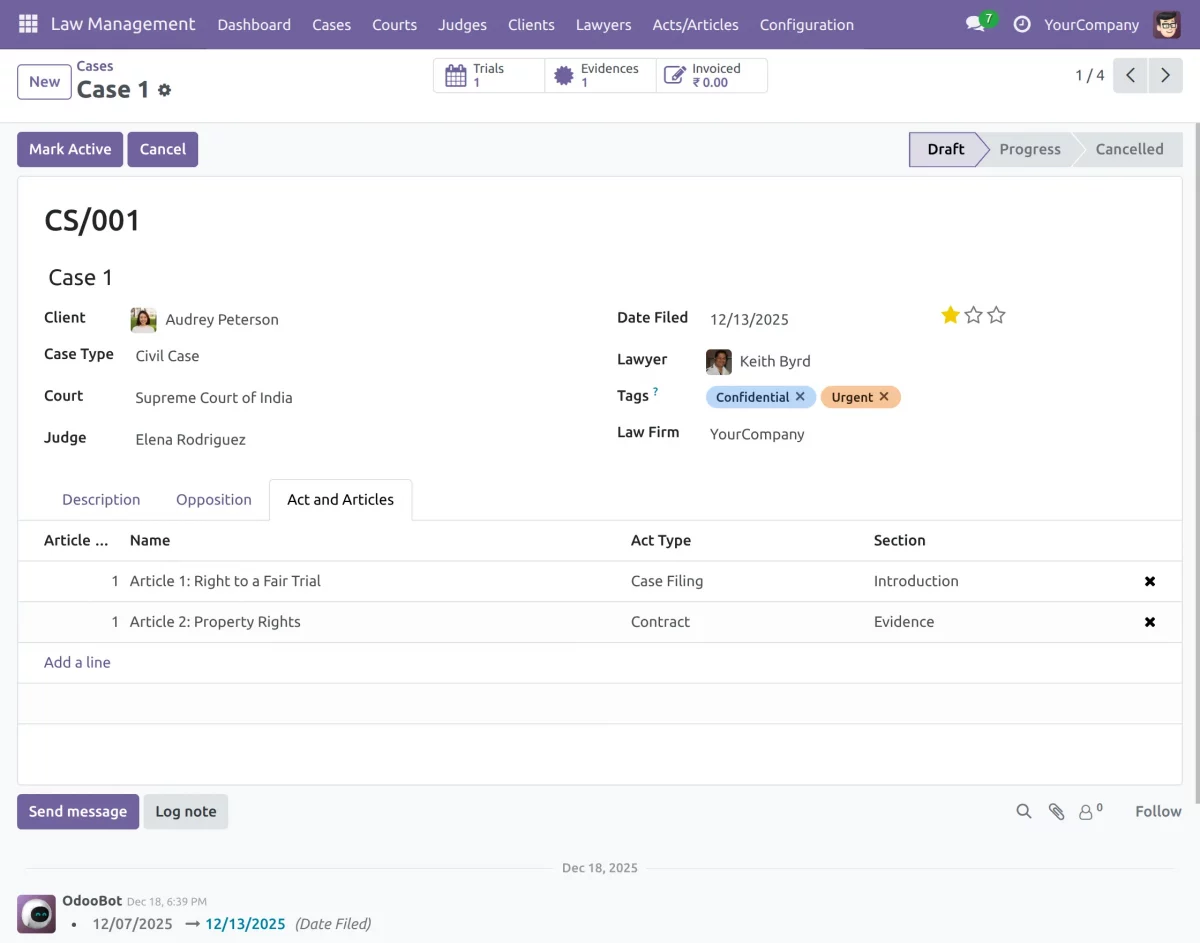Show followers via the person icon
The image size is (1200, 943).
pyautogui.click(x=1087, y=811)
